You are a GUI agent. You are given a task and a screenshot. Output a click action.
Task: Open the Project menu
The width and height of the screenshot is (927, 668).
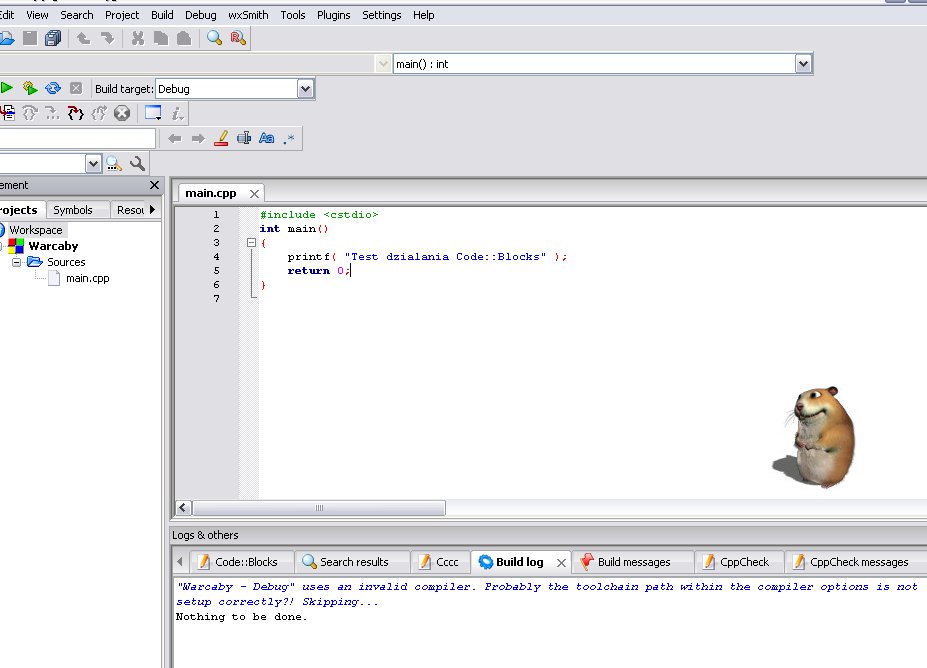(122, 15)
